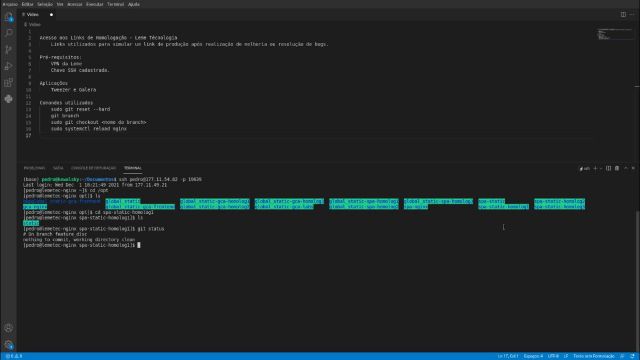Click the Ln 17, Col 1 status entry
This screenshot has width=640, height=360.
(508, 356)
